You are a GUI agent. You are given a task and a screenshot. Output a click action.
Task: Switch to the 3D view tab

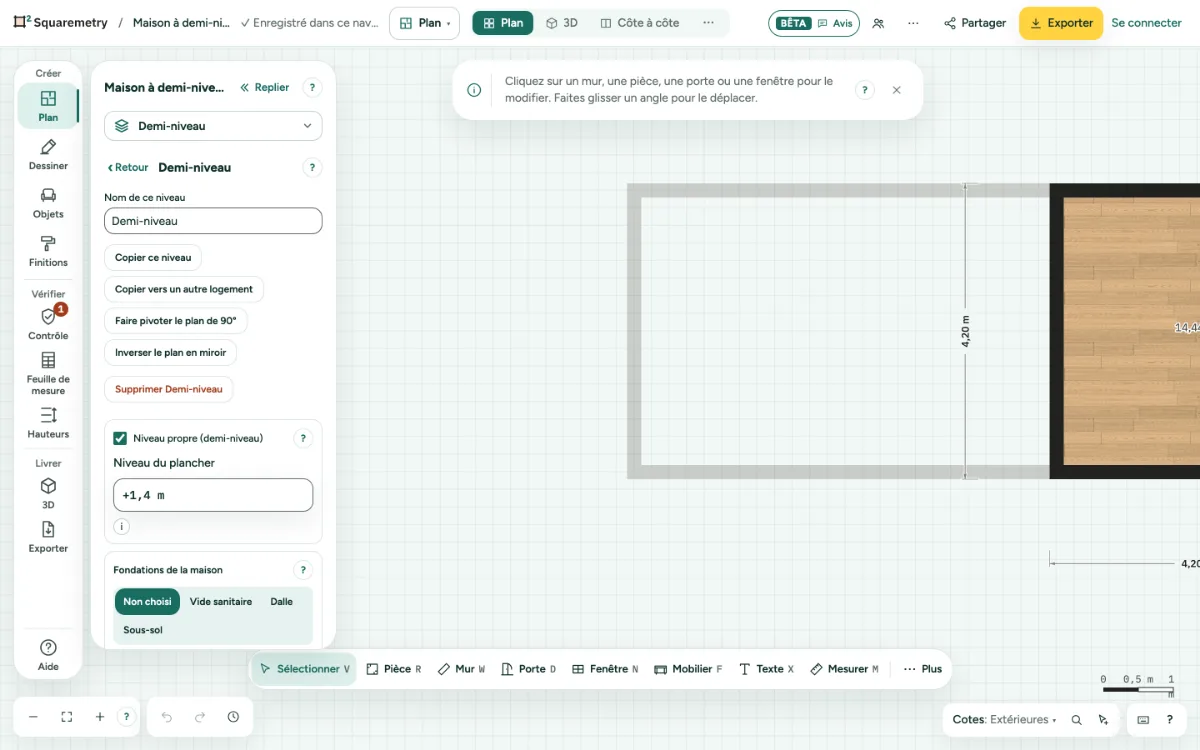pos(562,23)
